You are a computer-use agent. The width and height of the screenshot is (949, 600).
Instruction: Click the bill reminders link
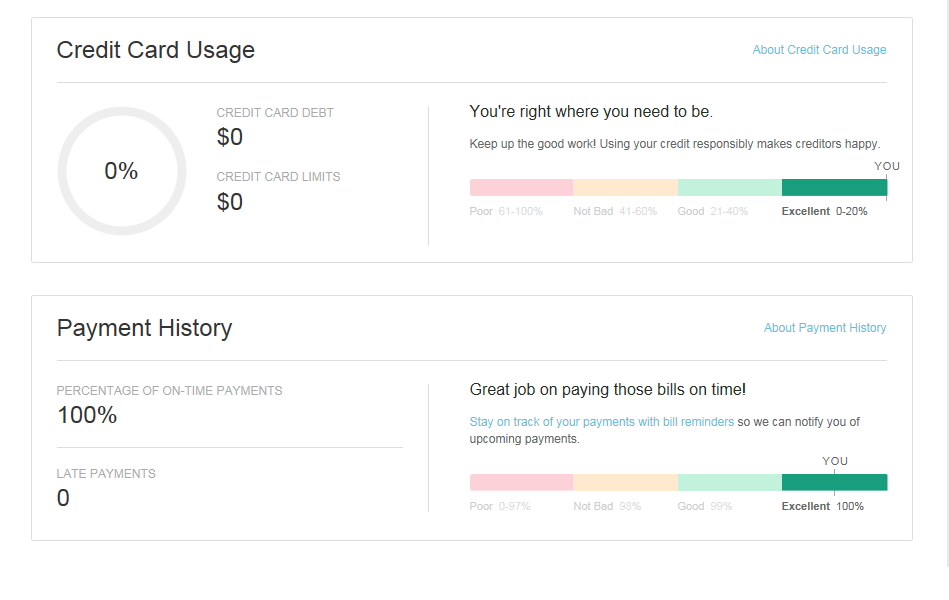[601, 422]
